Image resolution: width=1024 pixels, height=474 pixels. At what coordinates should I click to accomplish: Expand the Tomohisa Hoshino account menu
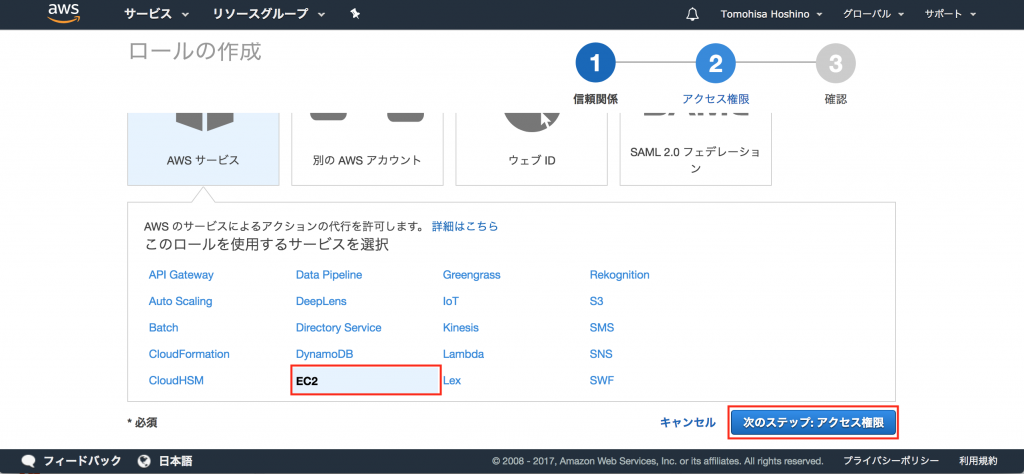[771, 14]
